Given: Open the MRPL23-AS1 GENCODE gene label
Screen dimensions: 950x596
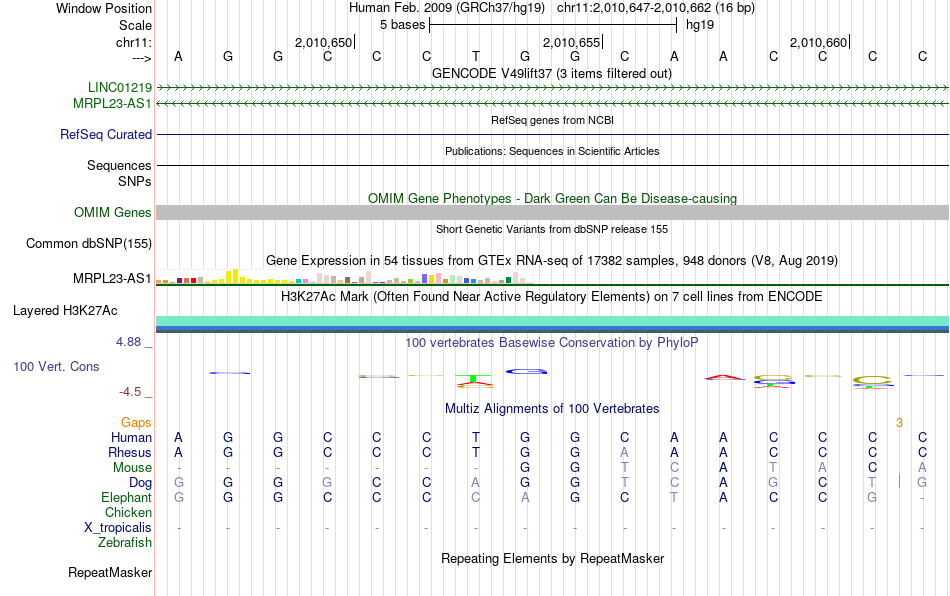Looking at the screenshot, I should point(112,104).
